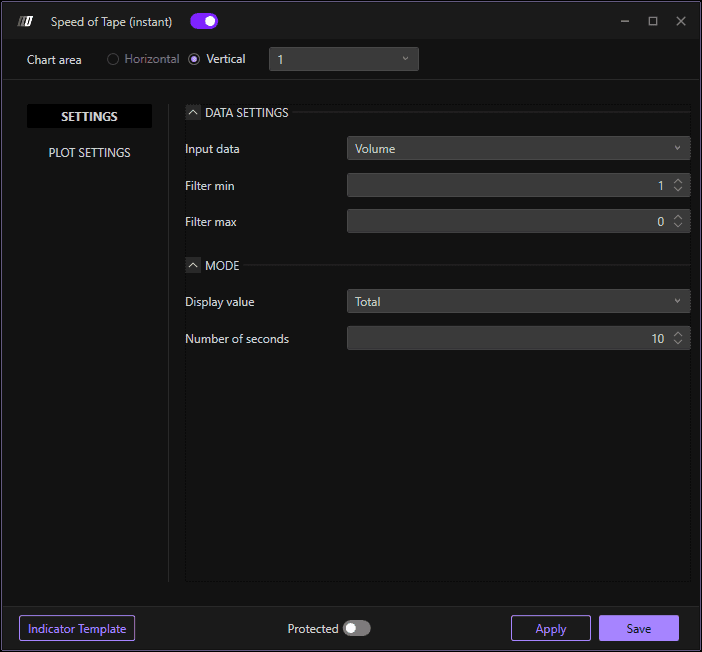Click the Save button
Viewport: 702px width, 652px height.
click(639, 628)
